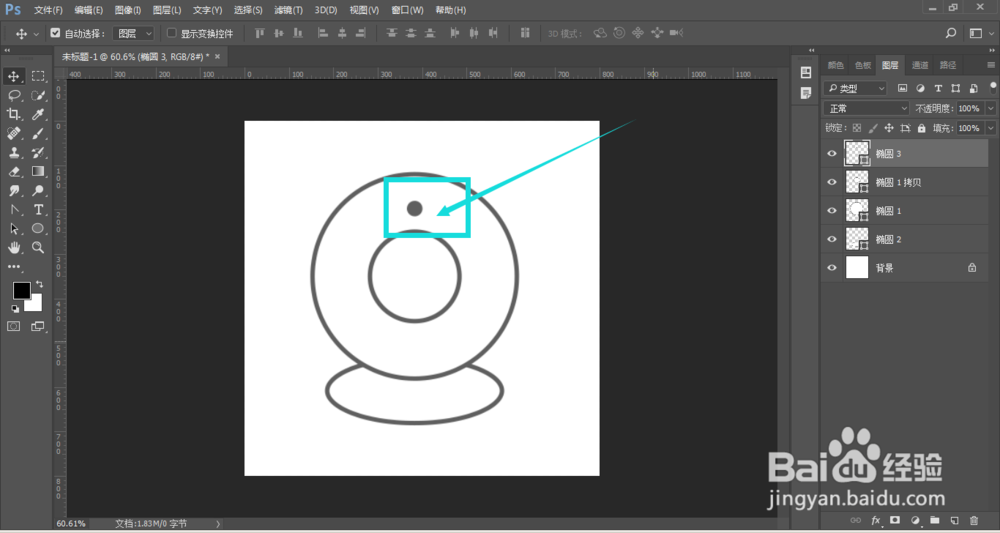Open the 类型 layer filter dropdown
The width and height of the screenshot is (1000, 533).
click(x=855, y=88)
